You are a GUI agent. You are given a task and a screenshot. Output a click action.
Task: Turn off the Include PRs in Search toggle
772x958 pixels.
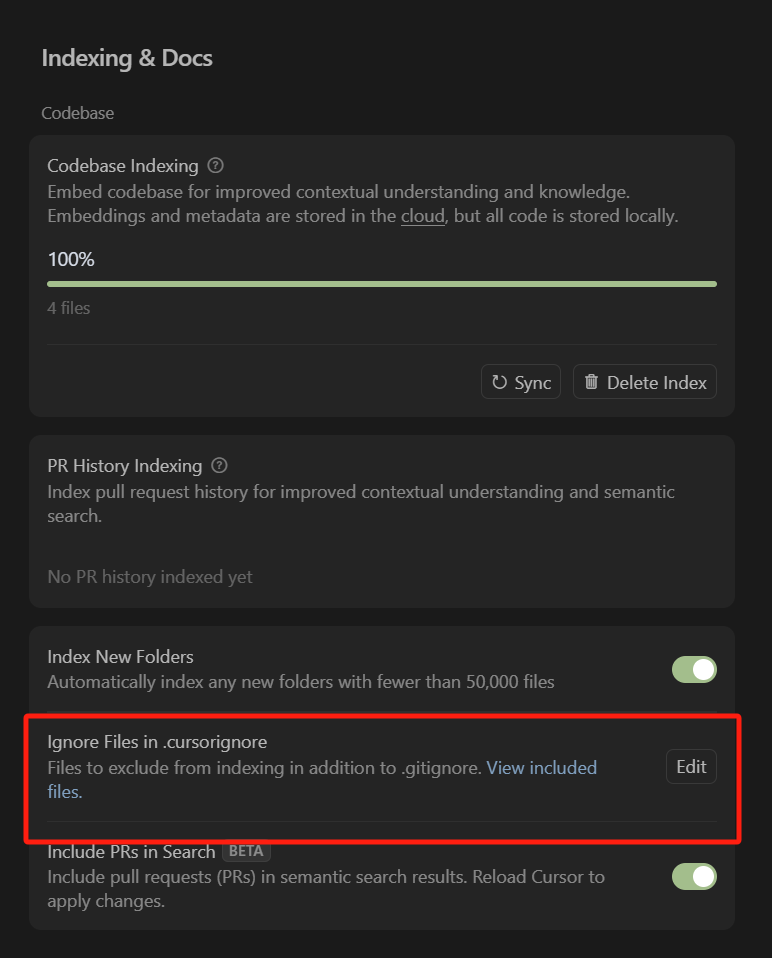point(694,877)
